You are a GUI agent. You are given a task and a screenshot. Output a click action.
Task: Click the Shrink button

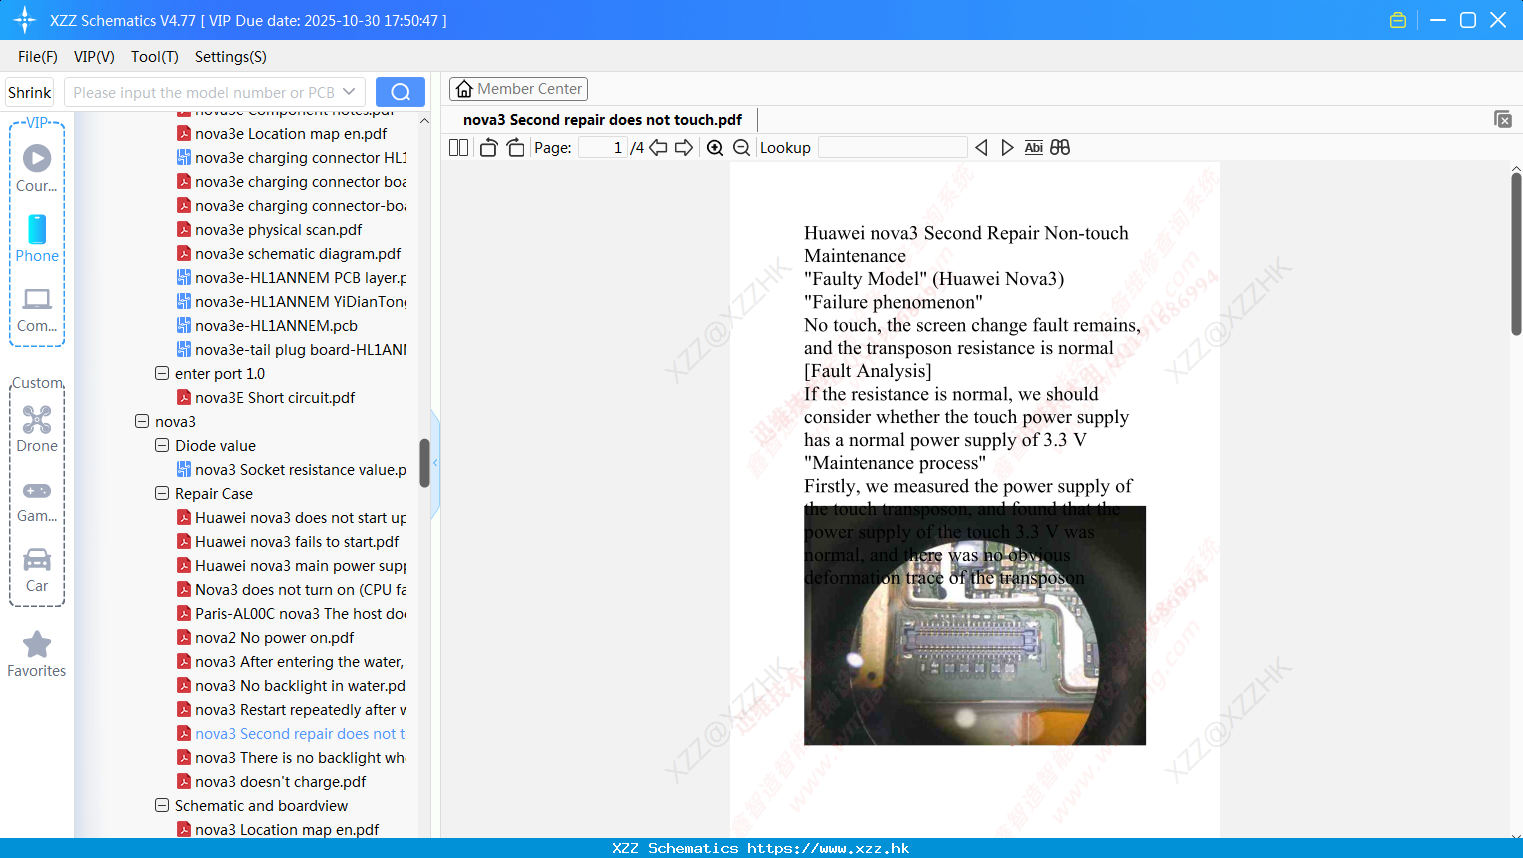(30, 92)
